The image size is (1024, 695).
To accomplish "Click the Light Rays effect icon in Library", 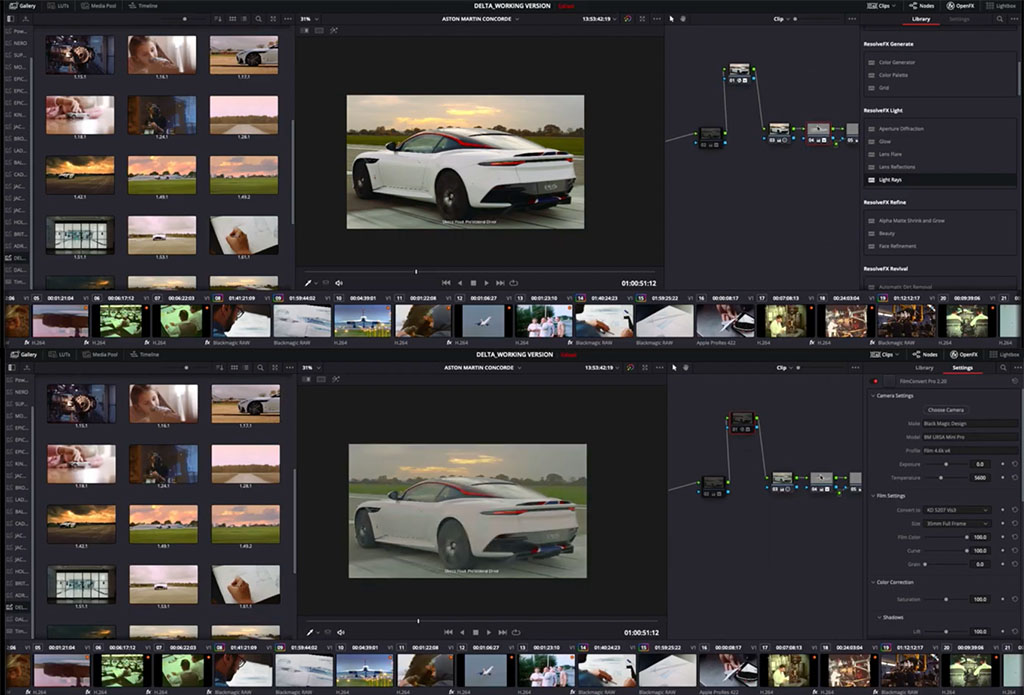I will pos(872,180).
